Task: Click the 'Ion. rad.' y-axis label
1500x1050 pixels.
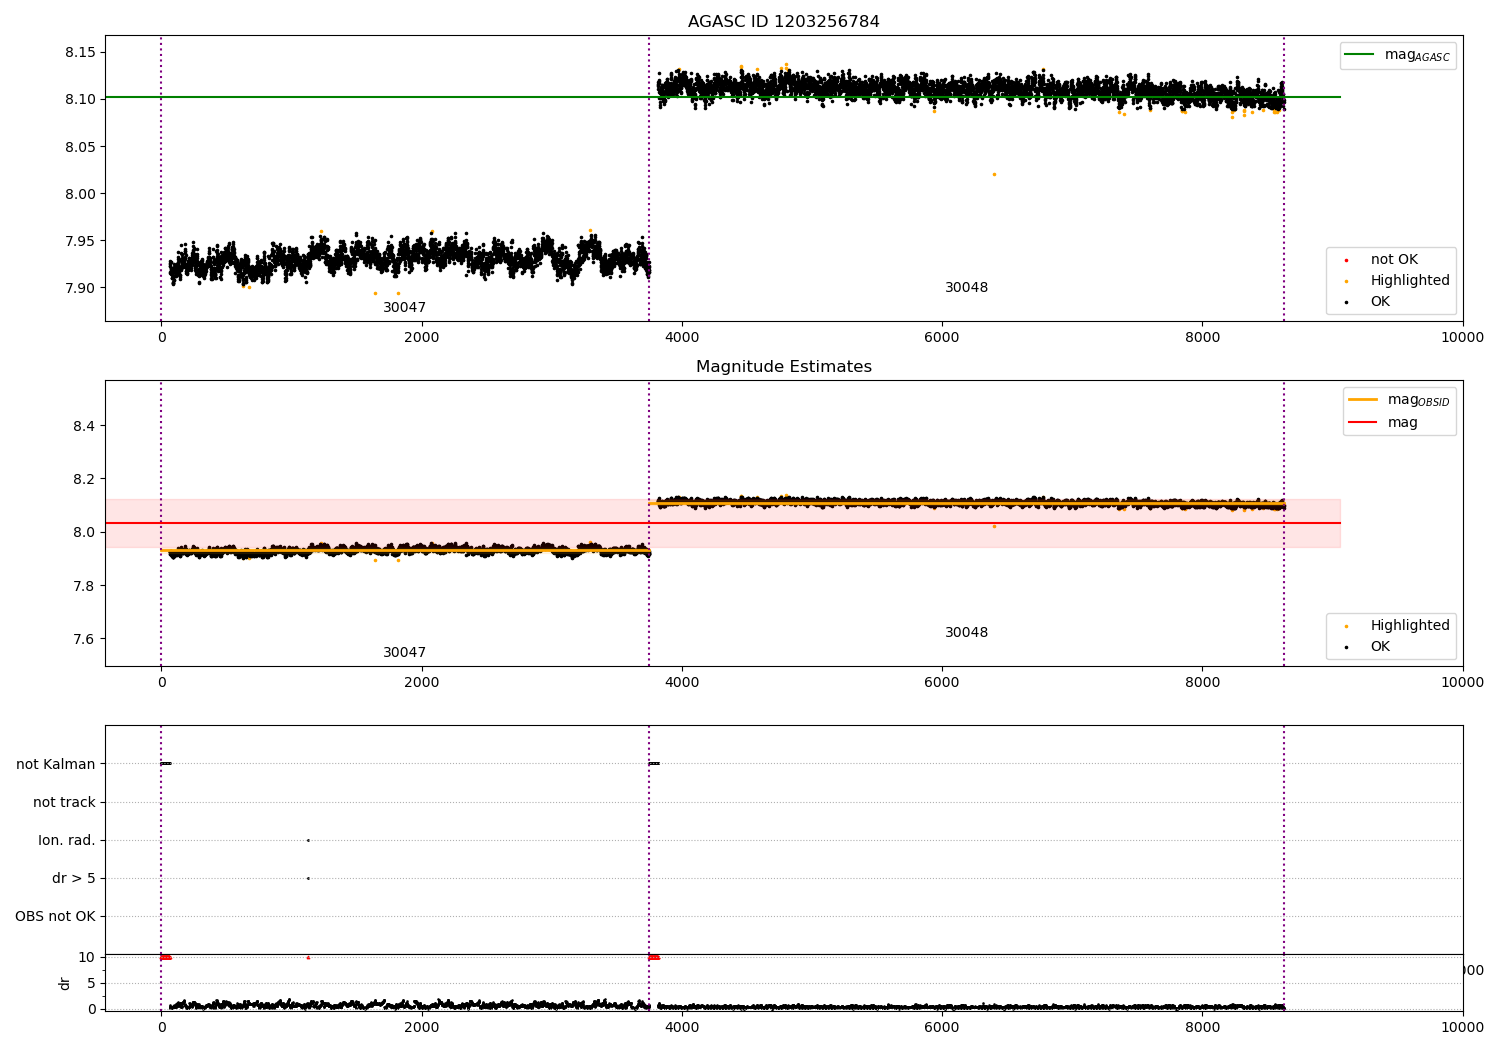Action: [x=67, y=840]
